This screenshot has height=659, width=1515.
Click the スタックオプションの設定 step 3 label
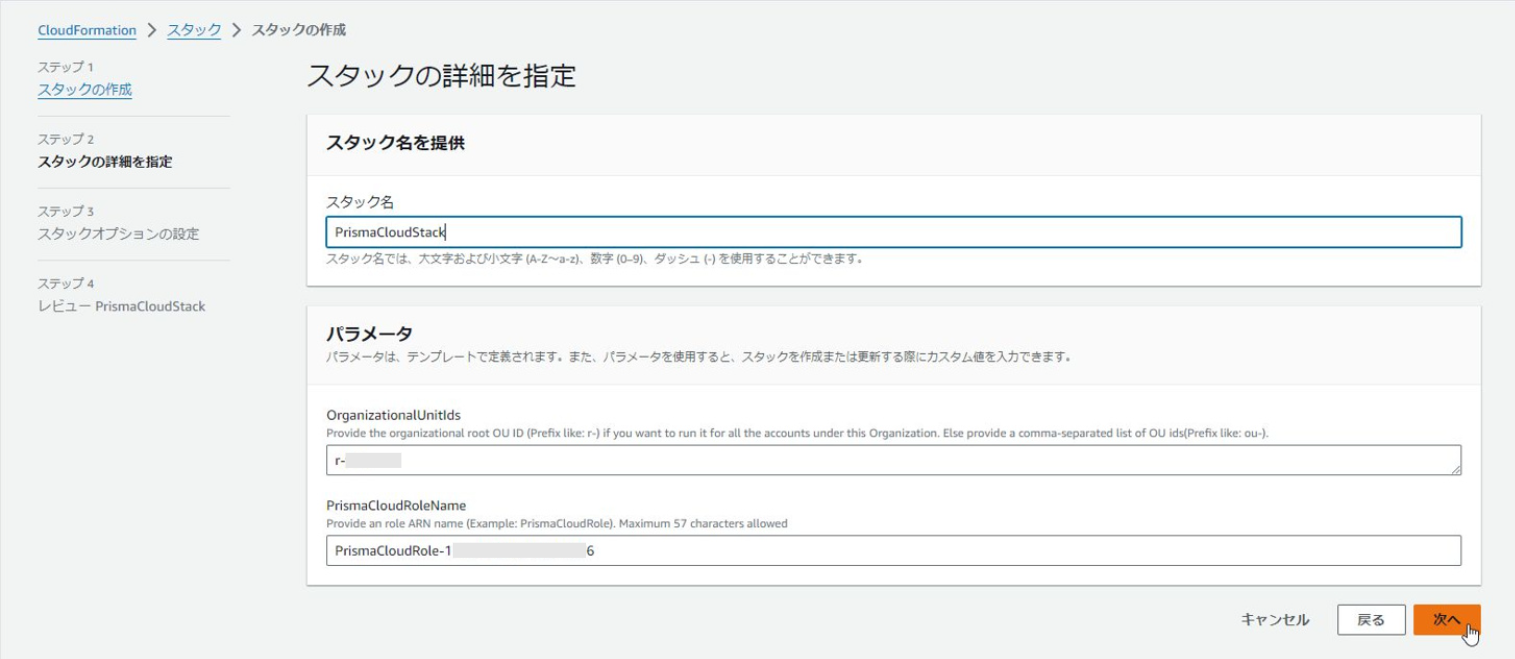[x=118, y=234]
